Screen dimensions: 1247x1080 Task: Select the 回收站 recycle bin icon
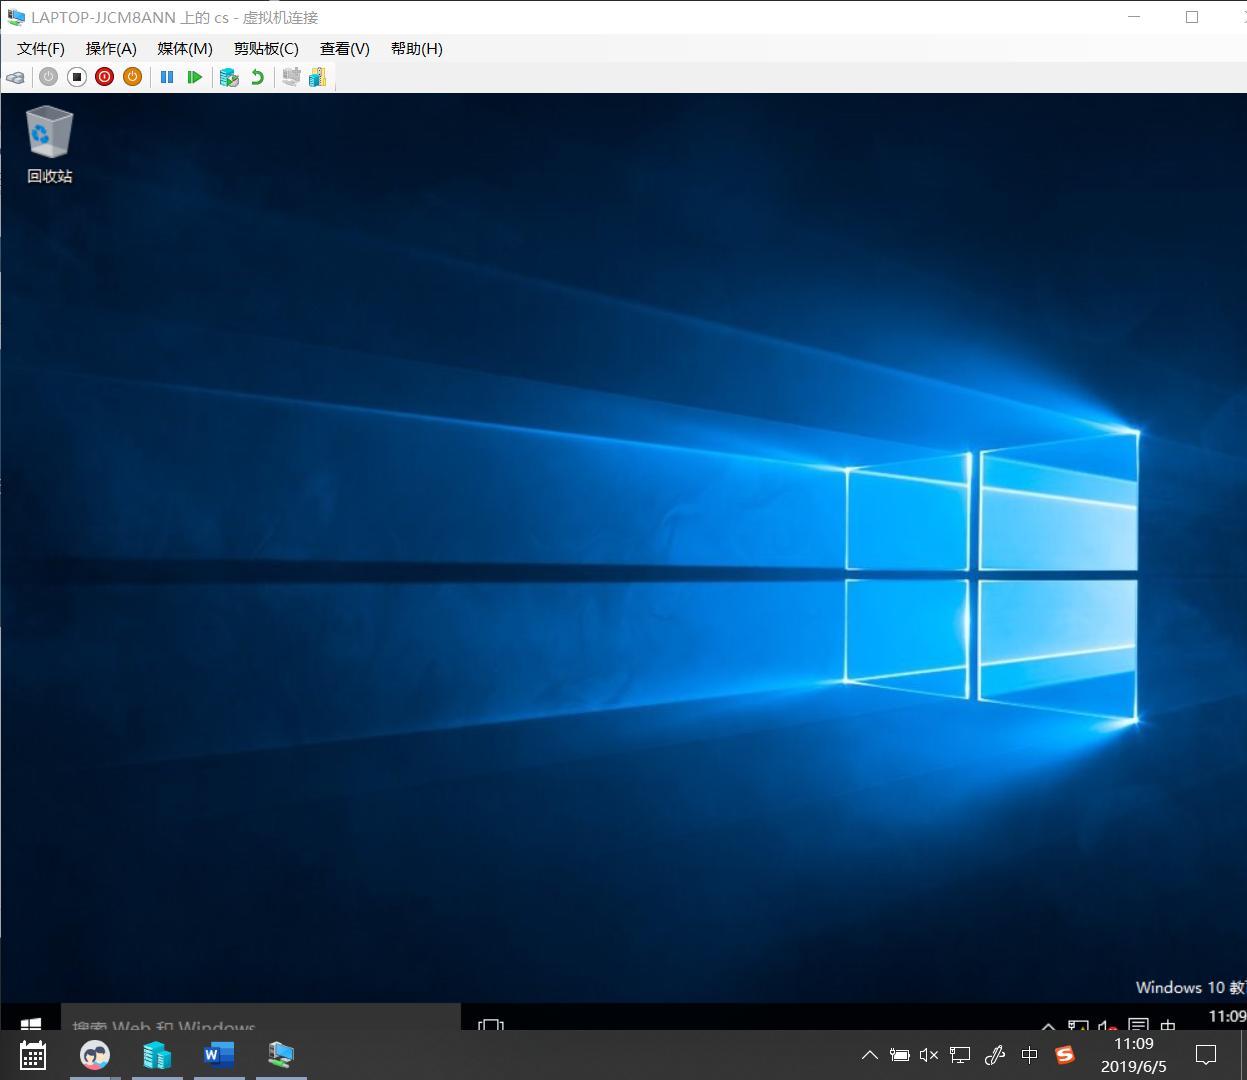[x=49, y=145]
